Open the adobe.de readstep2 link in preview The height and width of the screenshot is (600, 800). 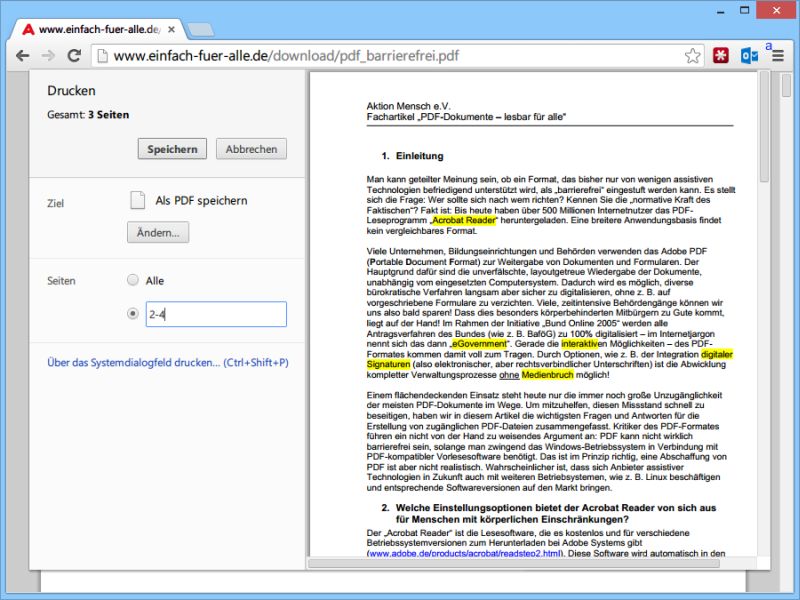(464, 553)
